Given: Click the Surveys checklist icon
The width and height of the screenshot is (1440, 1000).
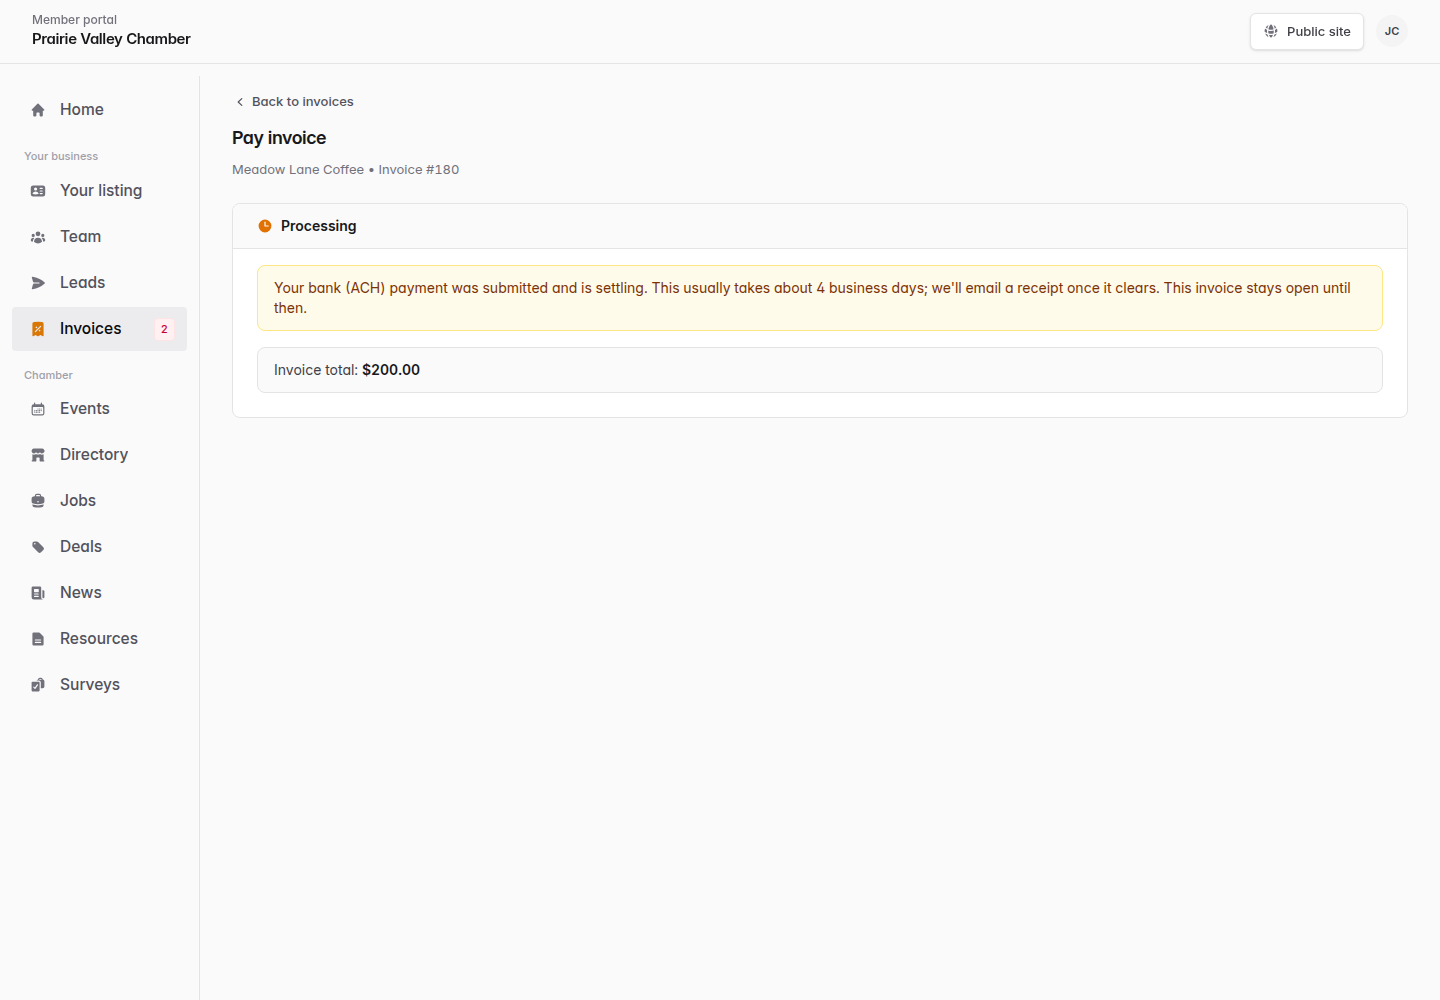Looking at the screenshot, I should [38, 685].
